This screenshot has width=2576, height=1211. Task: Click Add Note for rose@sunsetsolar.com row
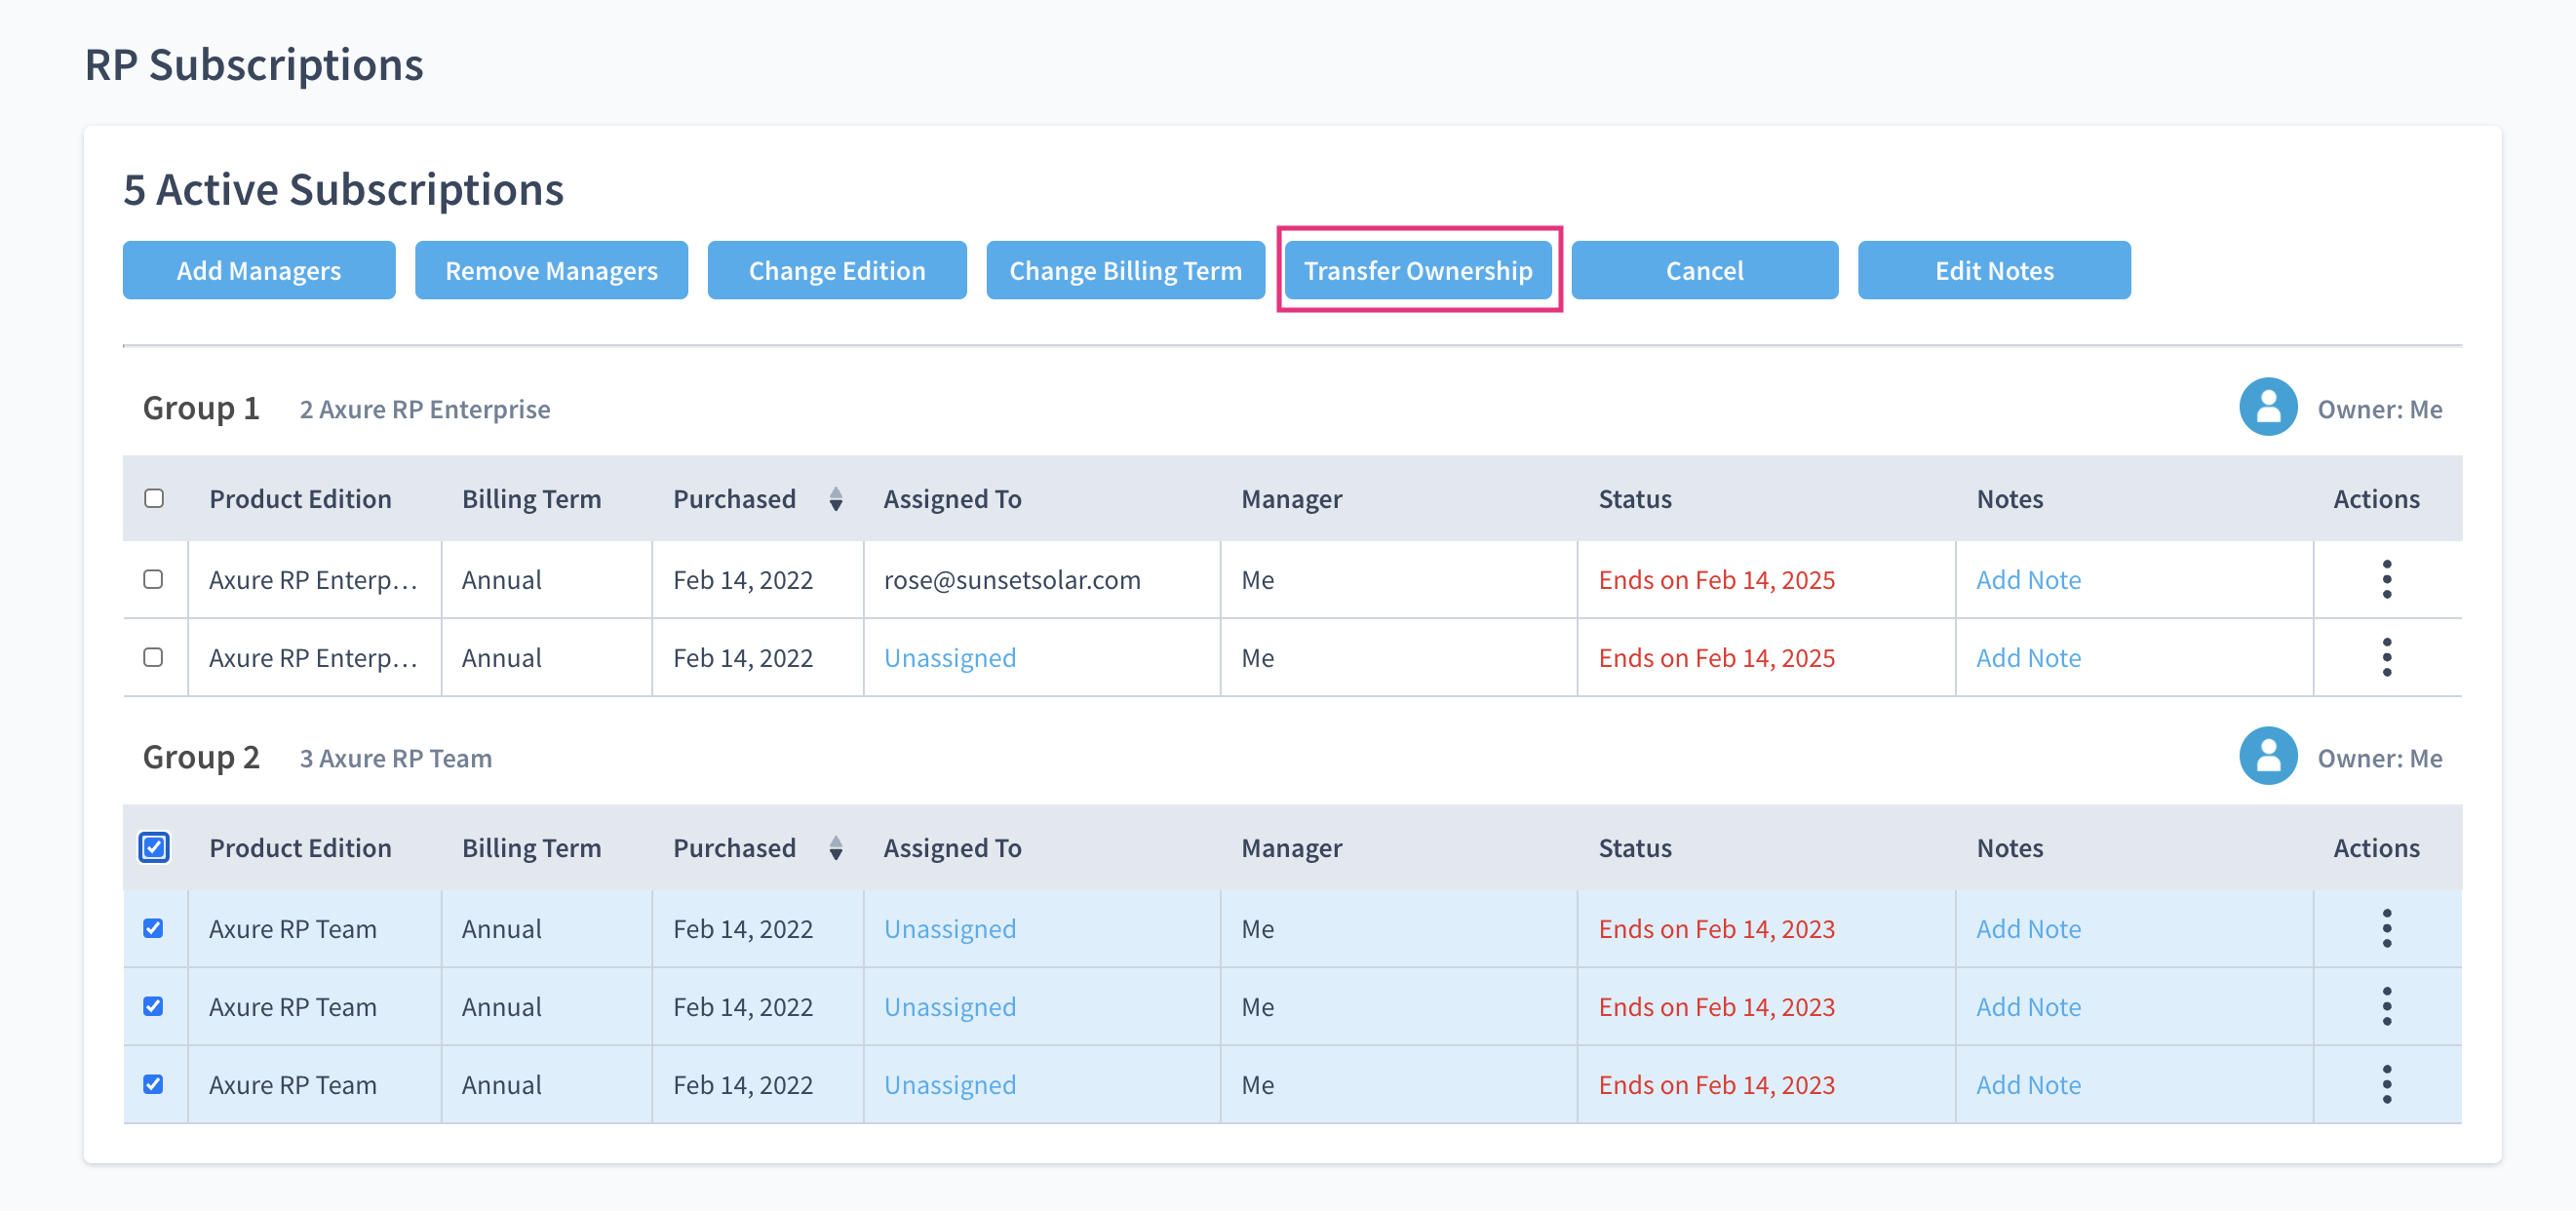[2028, 579]
